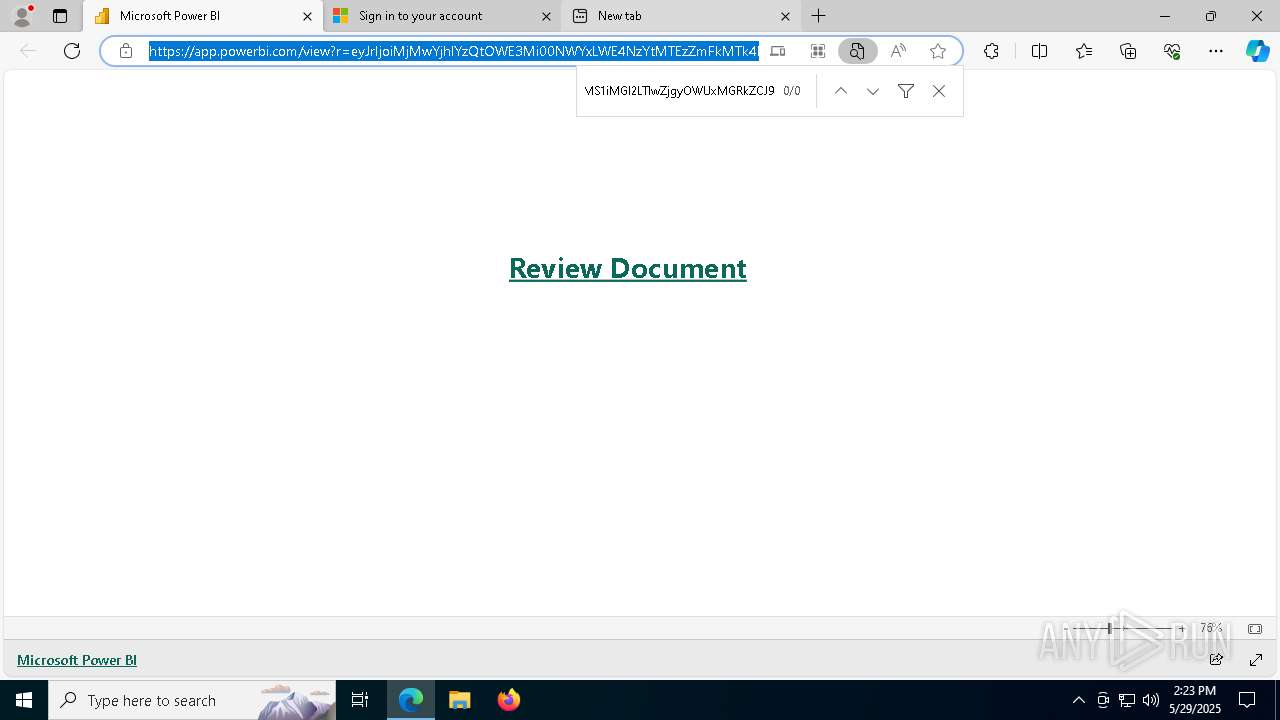Open a new browser tab
Viewport: 1280px width, 720px height.
819,16
